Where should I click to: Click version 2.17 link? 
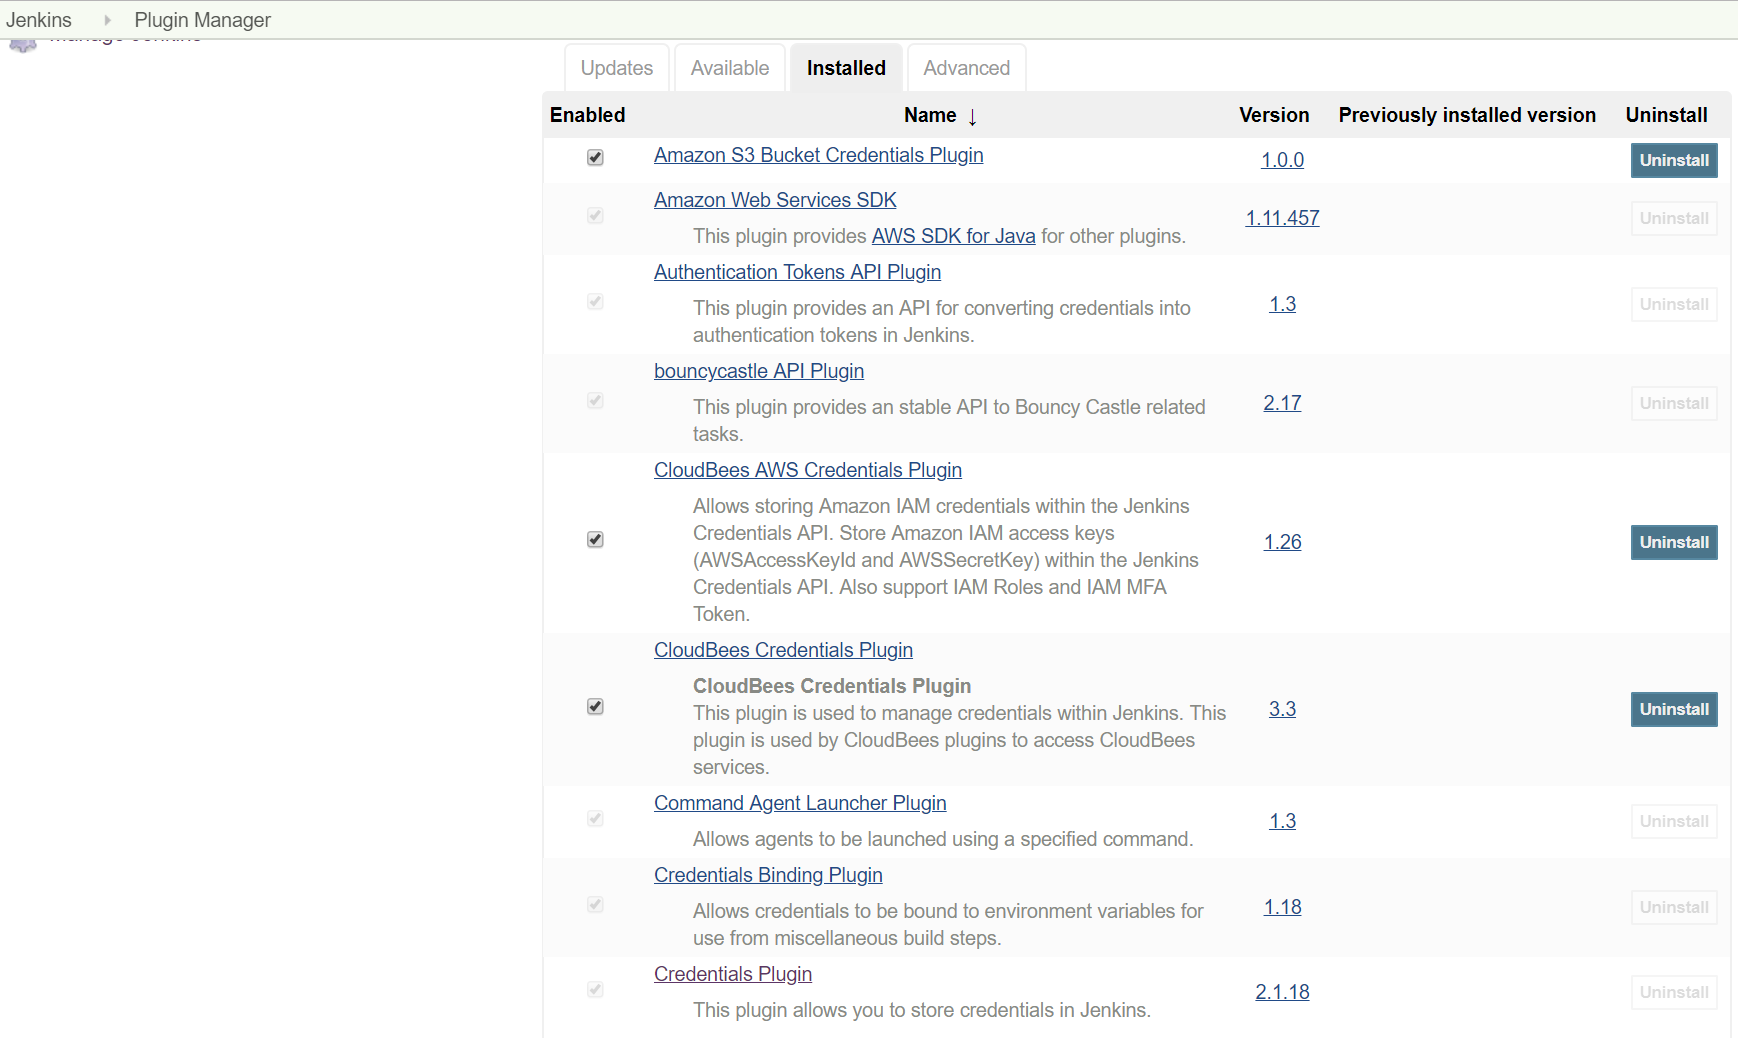click(1282, 403)
